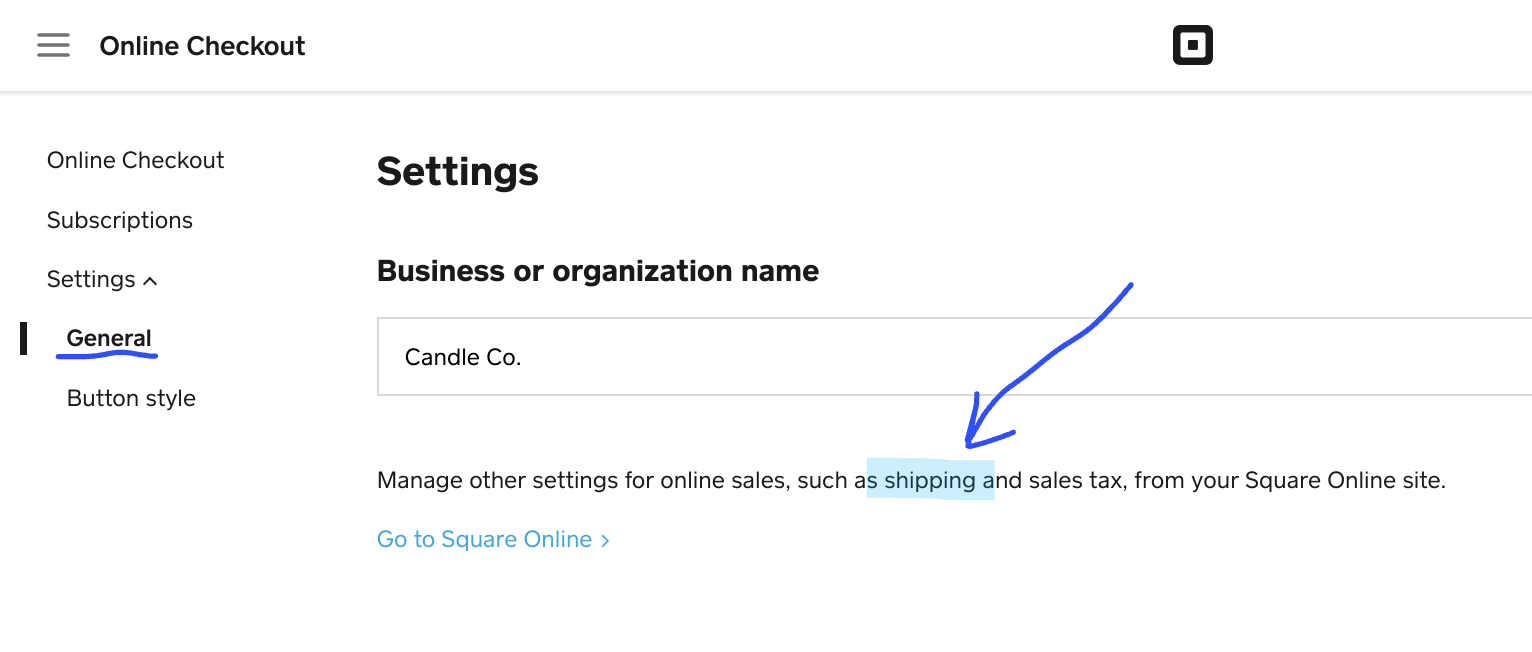1532x652 pixels.
Task: Click the black active marker beside General
Action: [x=24, y=338]
